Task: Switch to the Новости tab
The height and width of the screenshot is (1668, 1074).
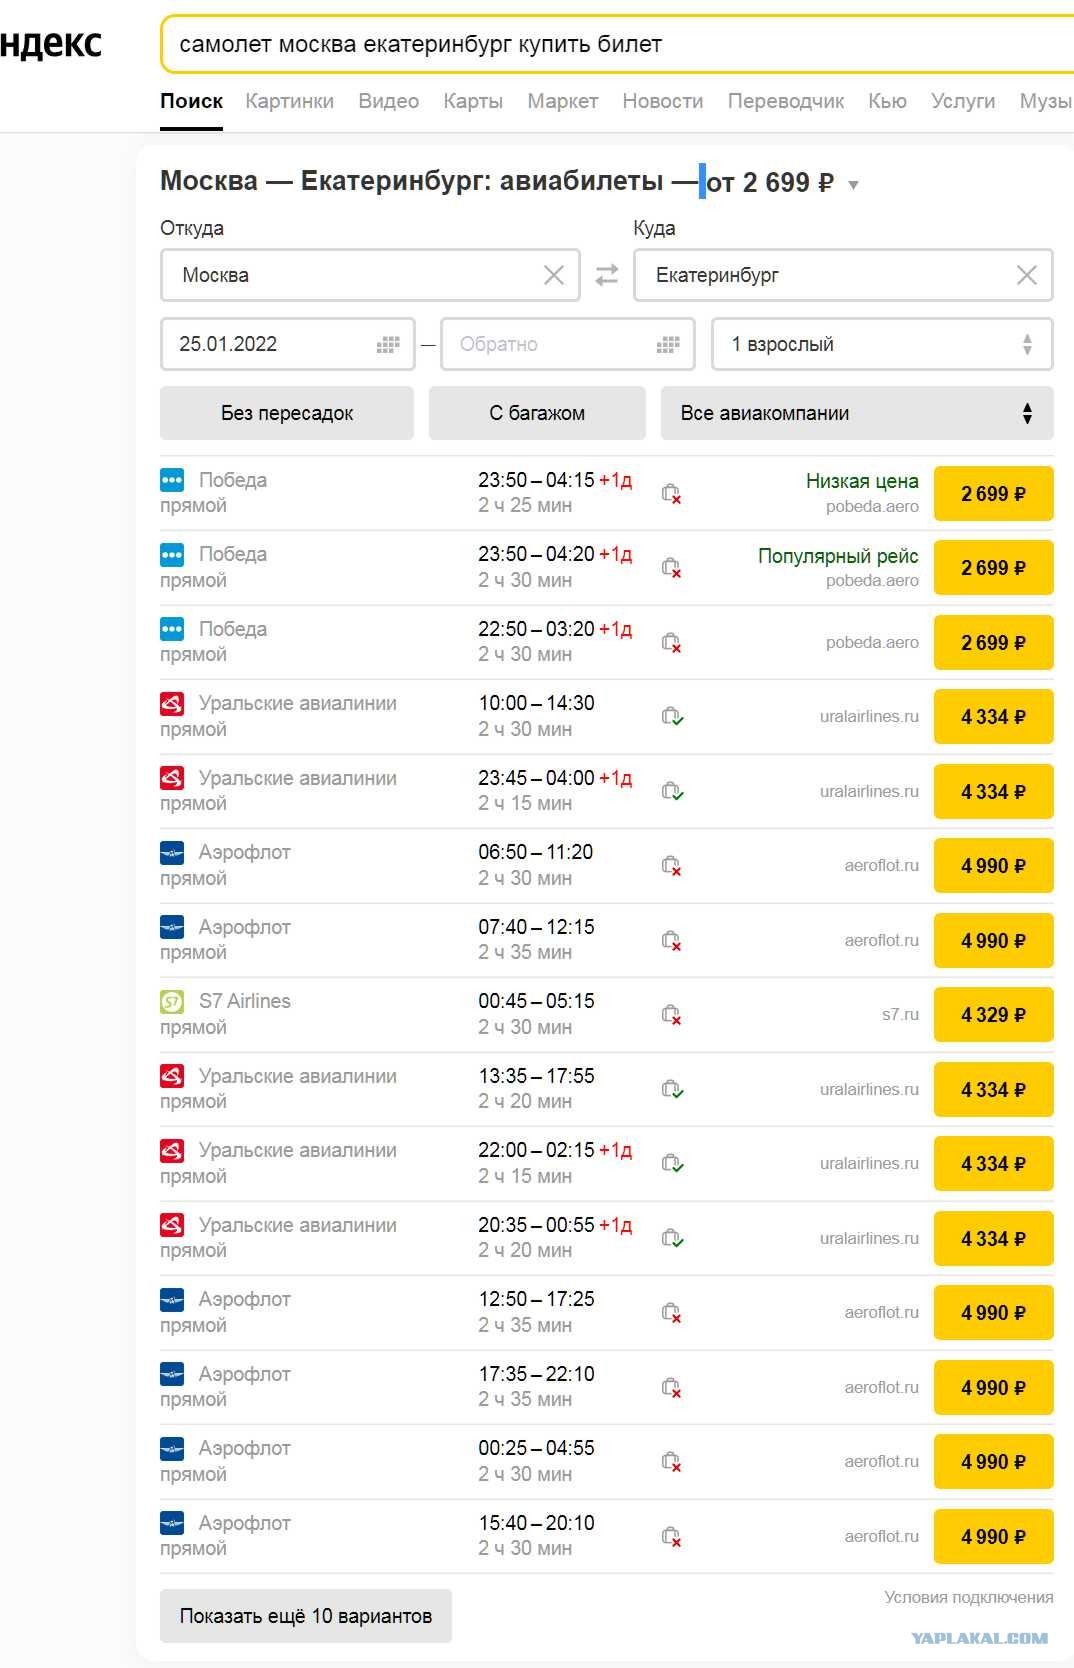Action: pyautogui.click(x=663, y=101)
